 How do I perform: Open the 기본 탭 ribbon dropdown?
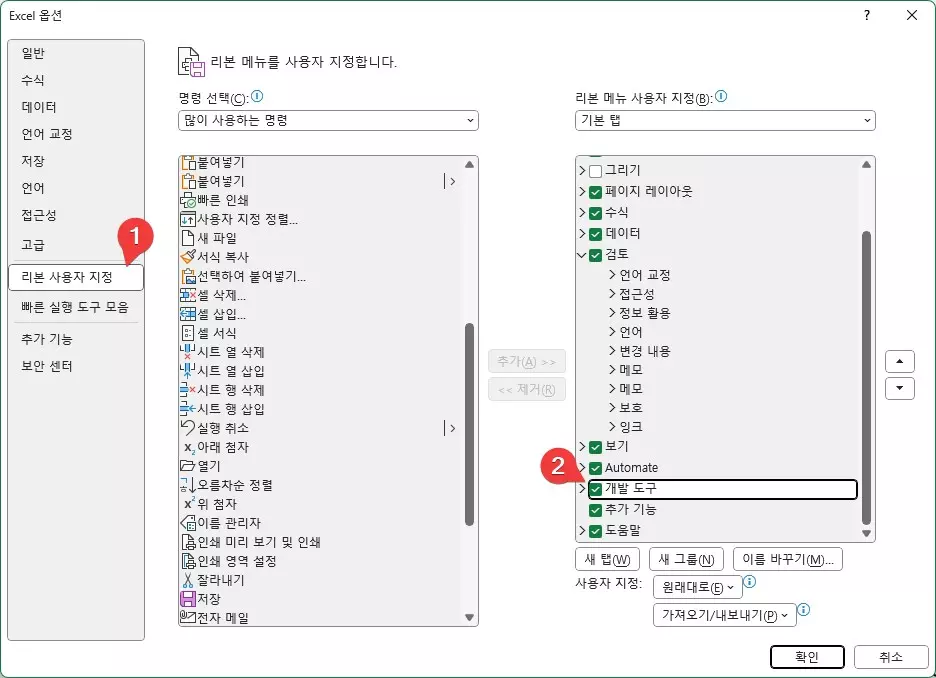(725, 121)
